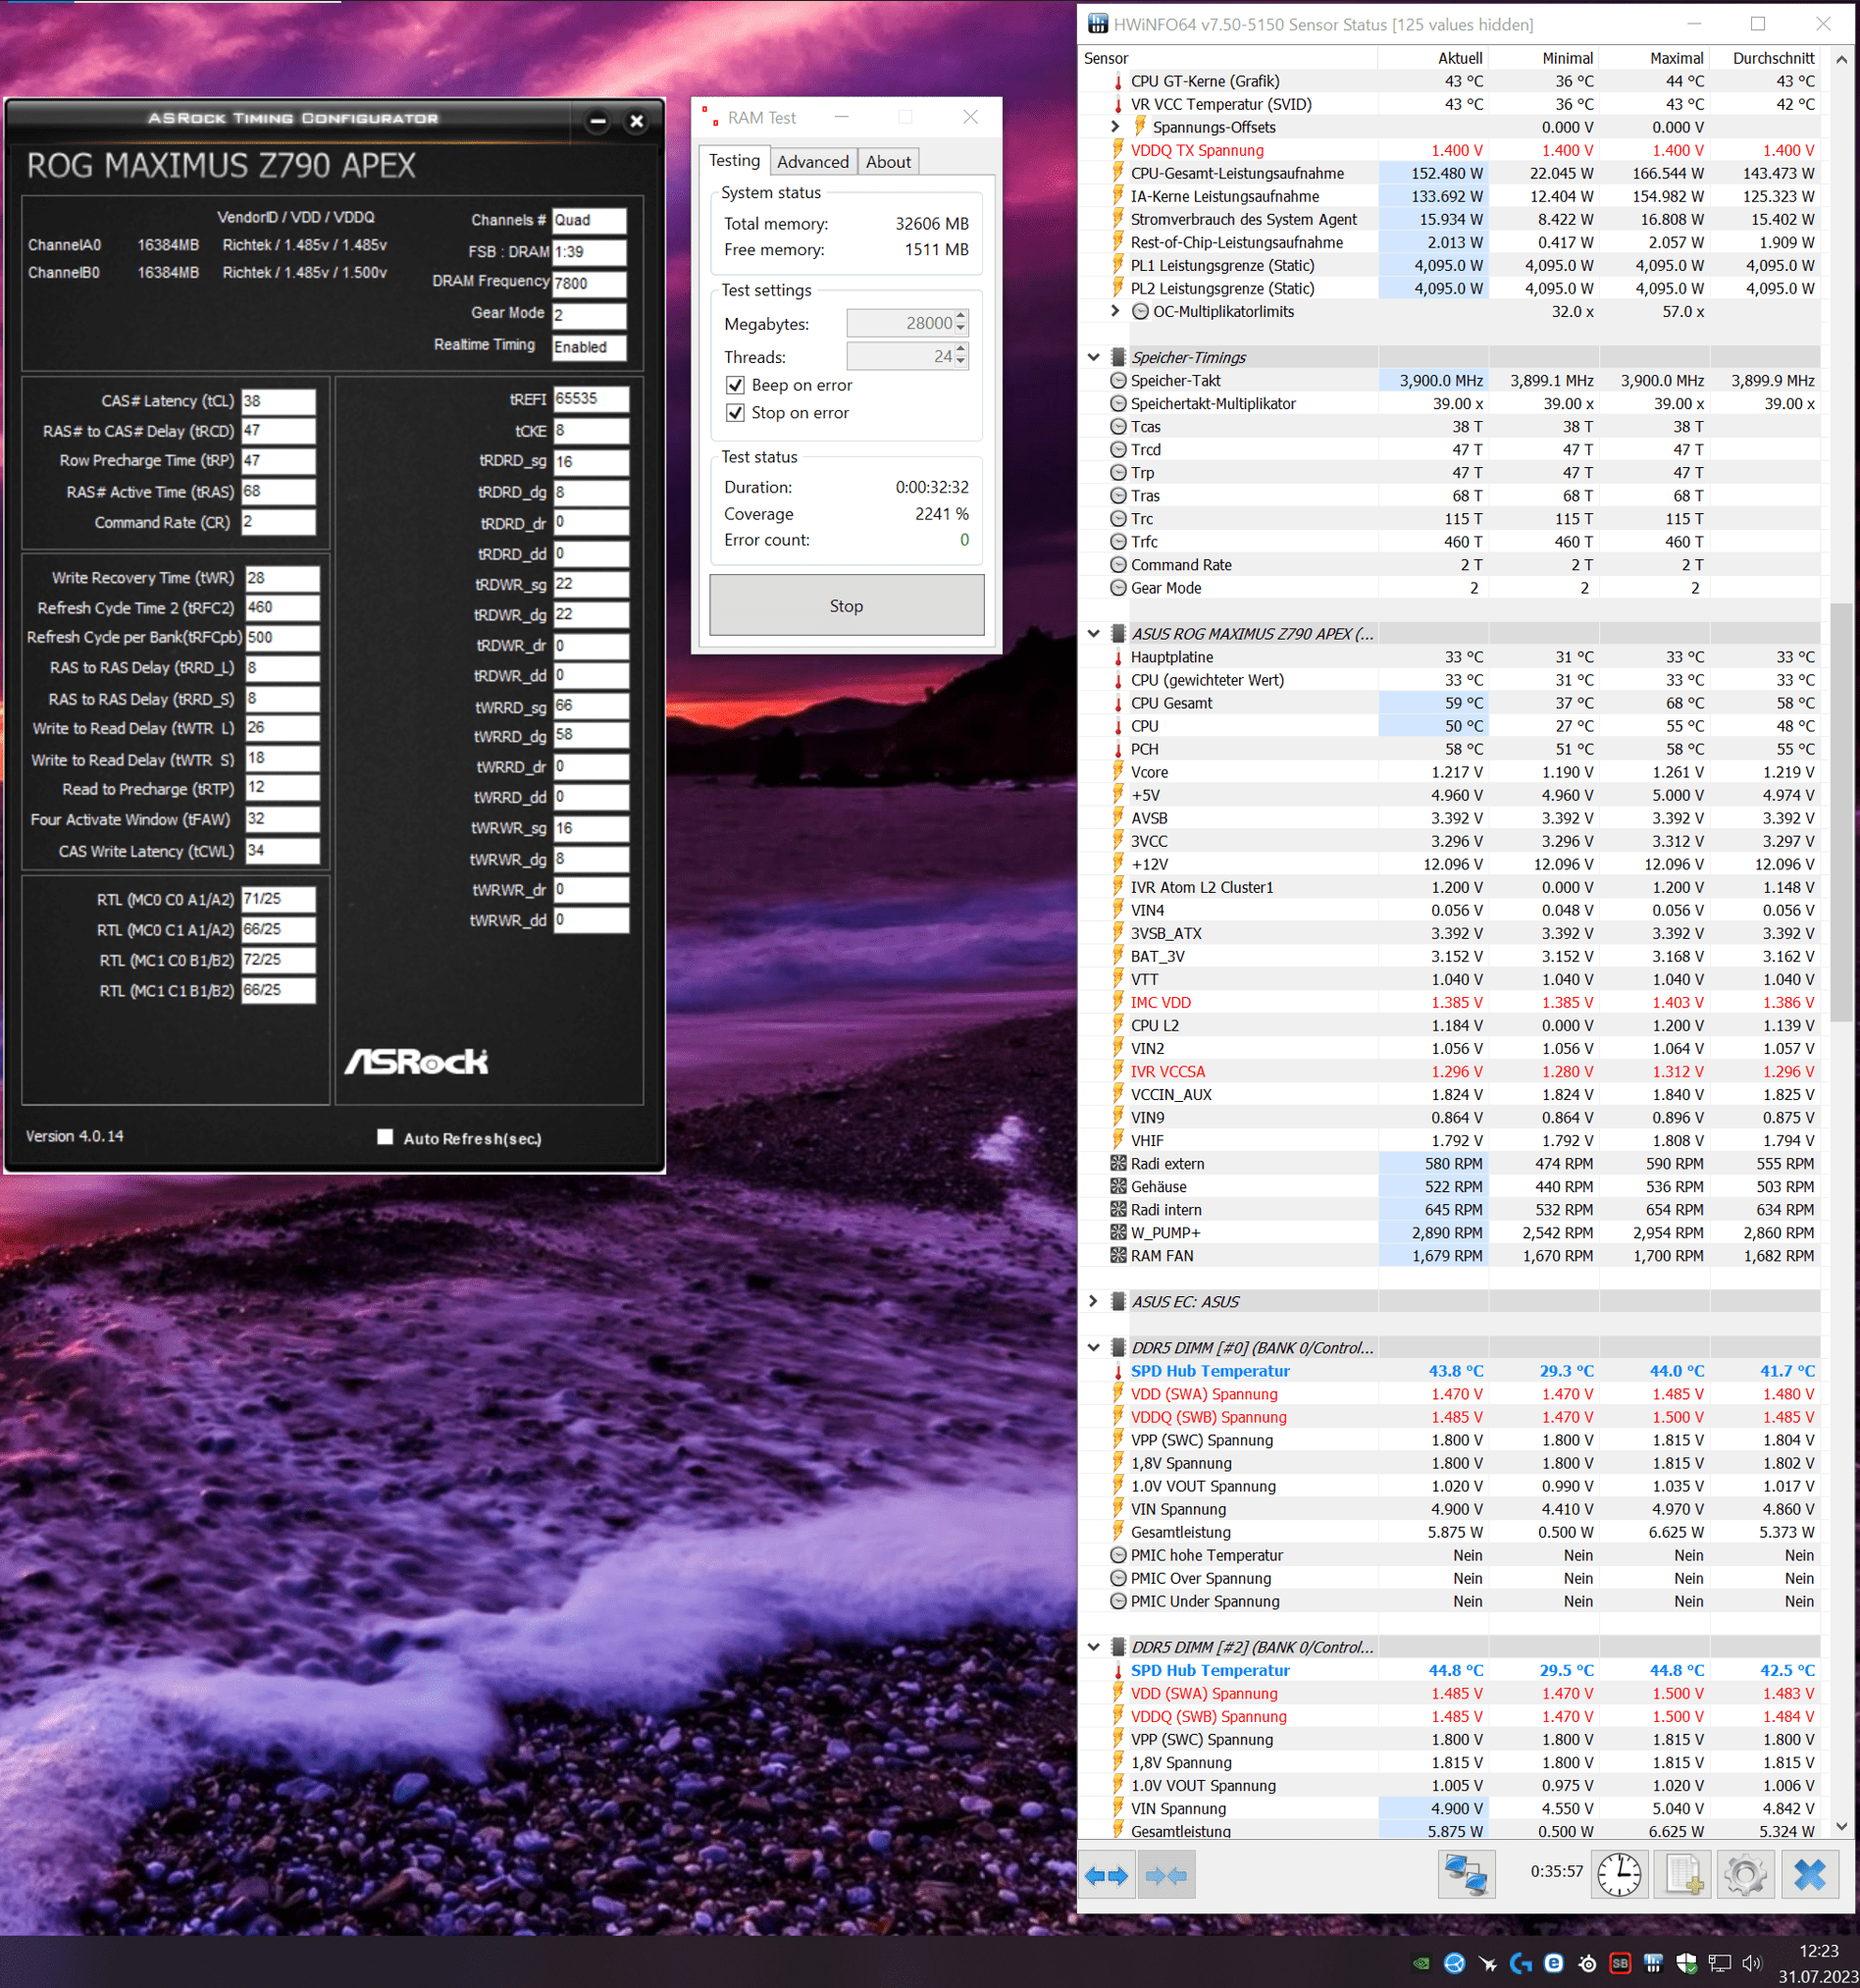
Task: Click the taskbar clock showing 12:23
Action: tap(1817, 1963)
